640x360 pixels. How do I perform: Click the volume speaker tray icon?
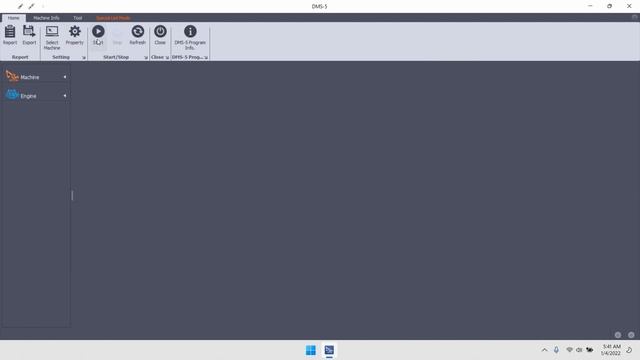(579, 350)
